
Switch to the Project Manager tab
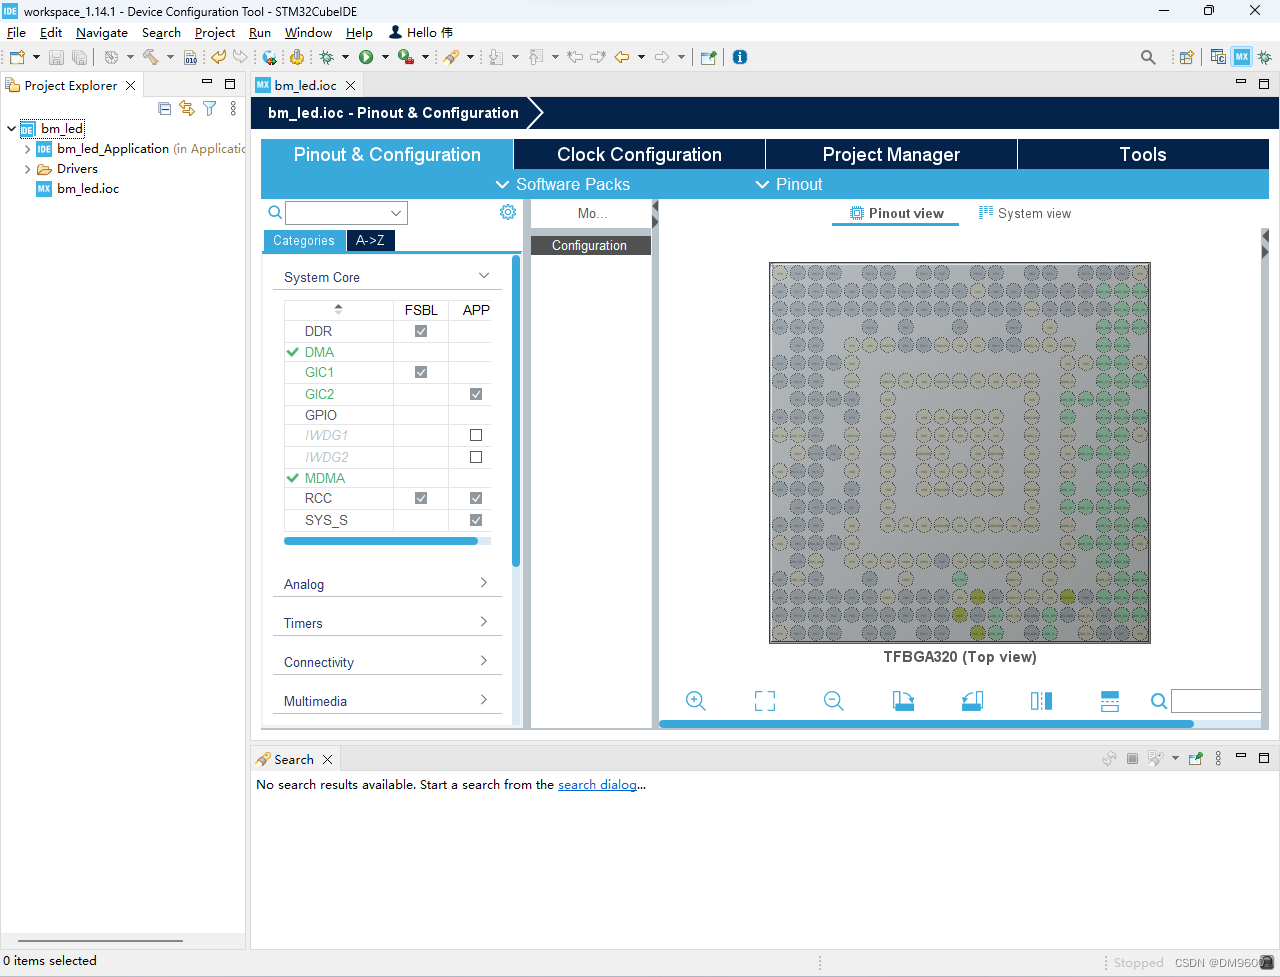(x=891, y=154)
